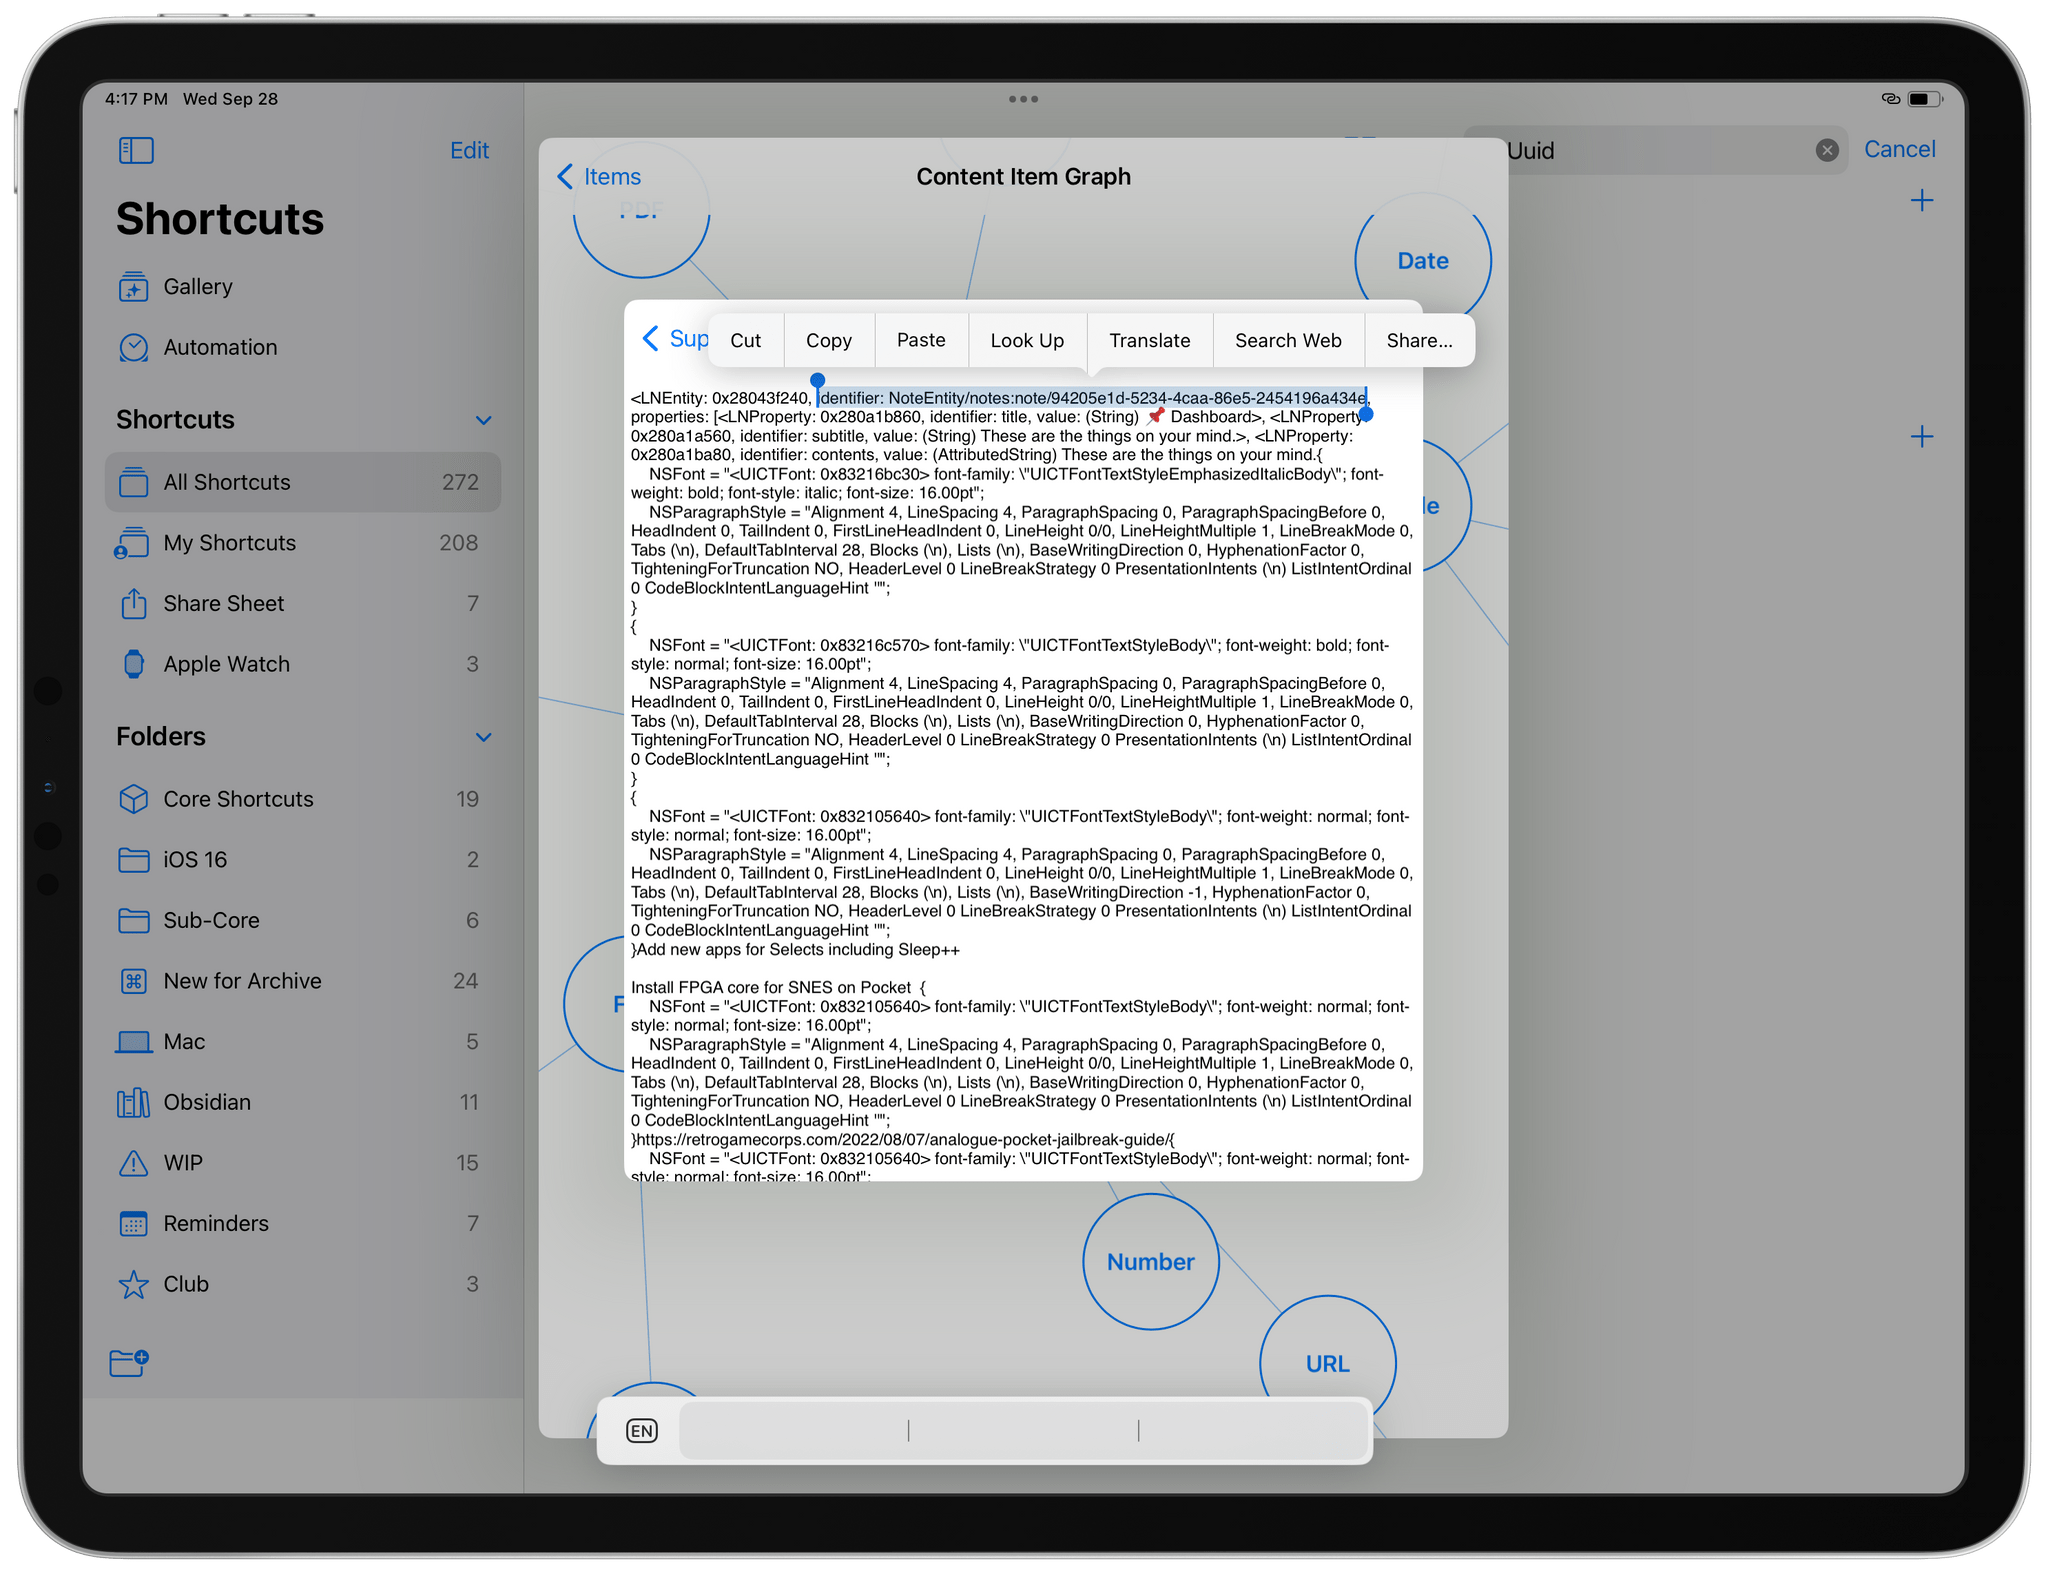This screenshot has height=1576, width=2048.
Task: Tap the selection start handle
Action: 817,380
